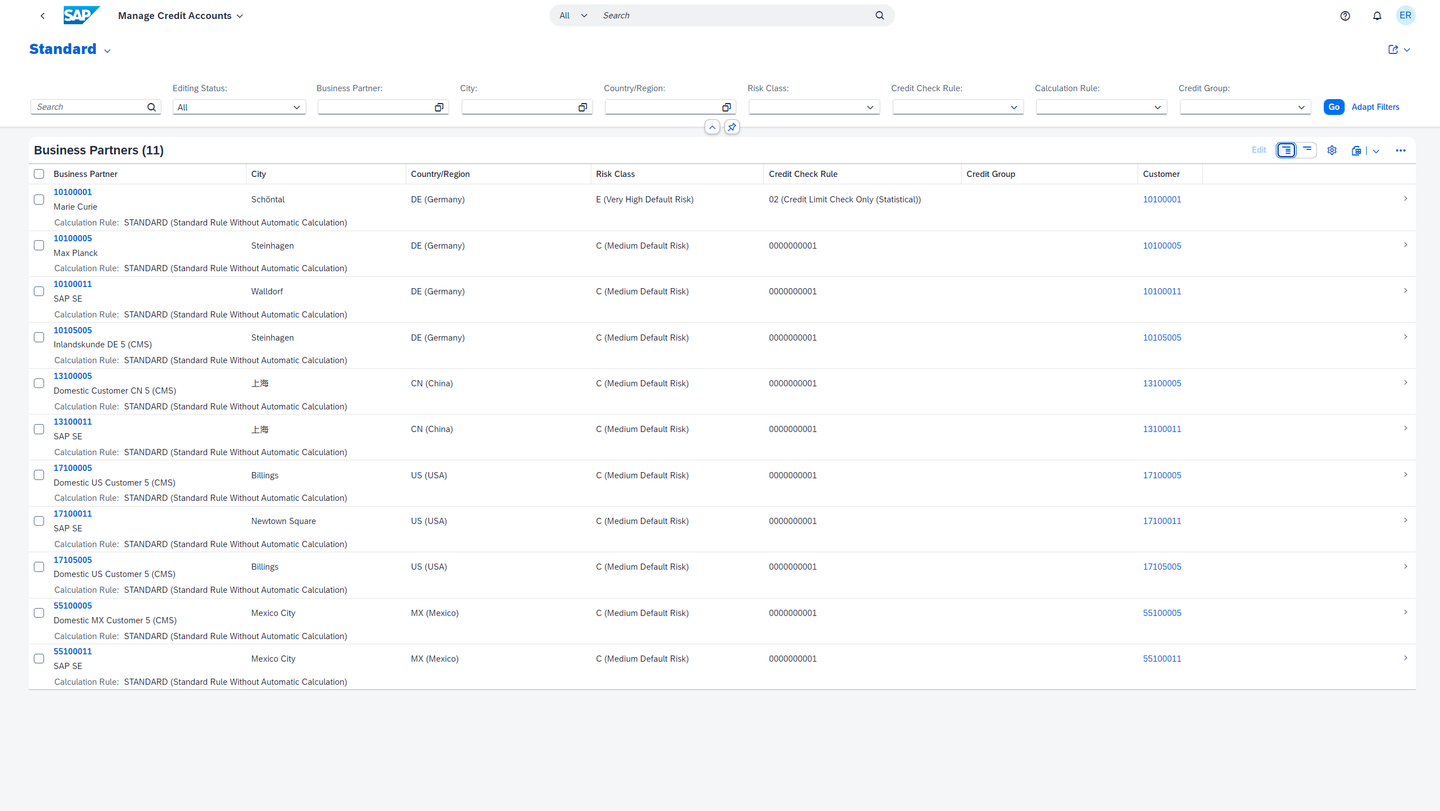Pin the filter header
Image resolution: width=1440 pixels, height=811 pixels.
[x=732, y=127]
